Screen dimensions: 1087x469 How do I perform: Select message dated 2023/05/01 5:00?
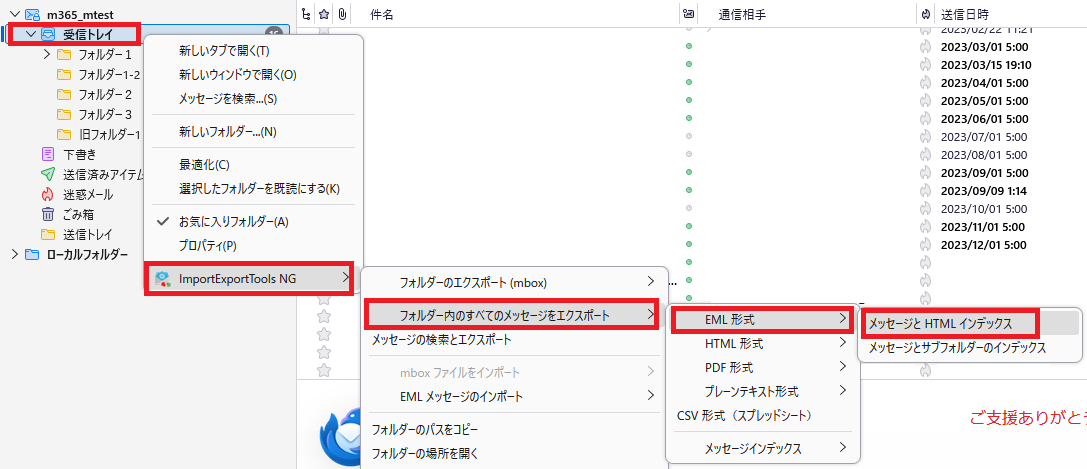(984, 100)
